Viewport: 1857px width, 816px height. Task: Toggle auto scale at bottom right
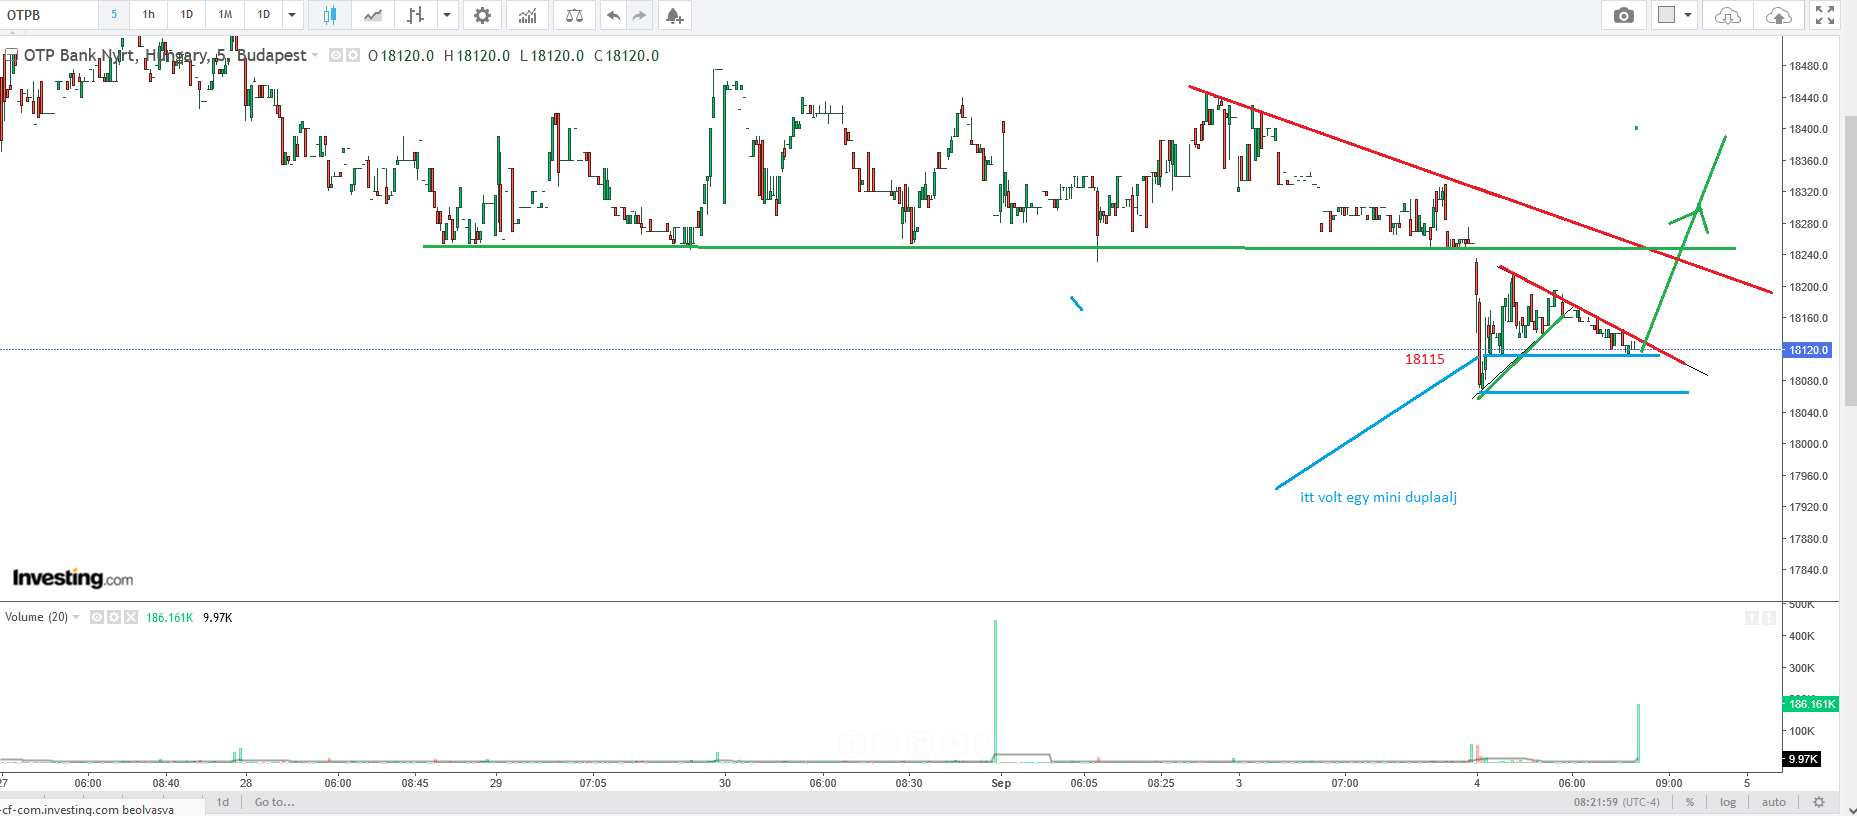(1774, 802)
